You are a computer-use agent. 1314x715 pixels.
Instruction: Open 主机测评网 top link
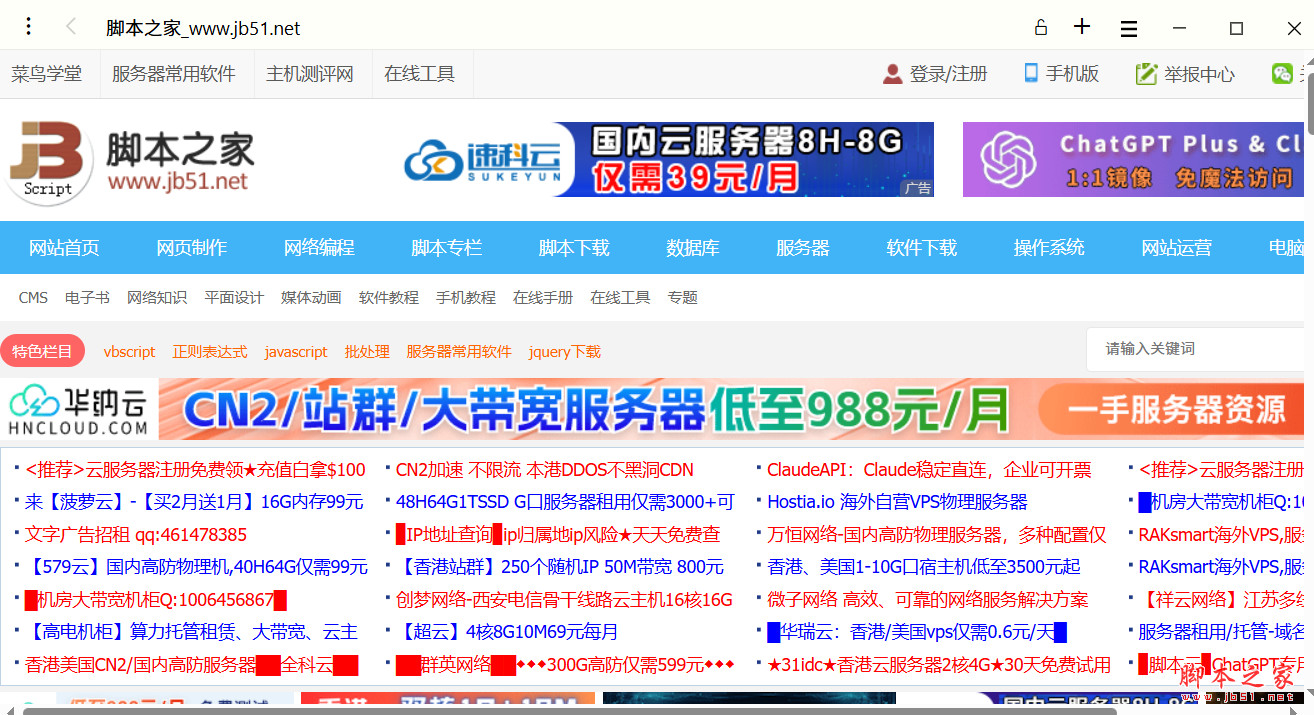pos(310,74)
